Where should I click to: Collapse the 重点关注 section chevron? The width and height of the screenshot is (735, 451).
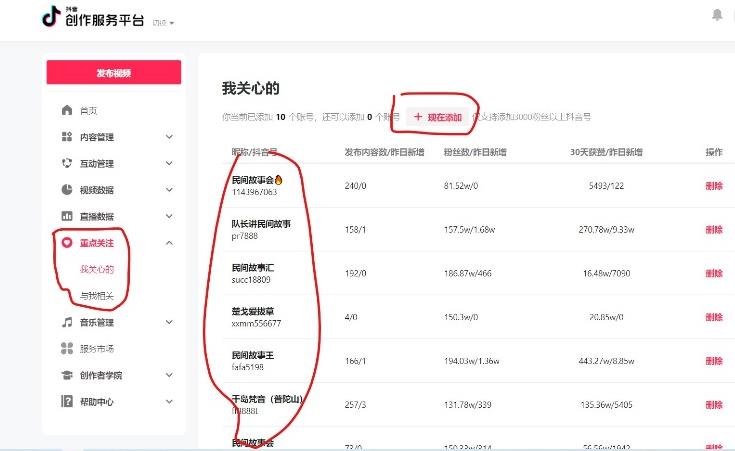169,243
